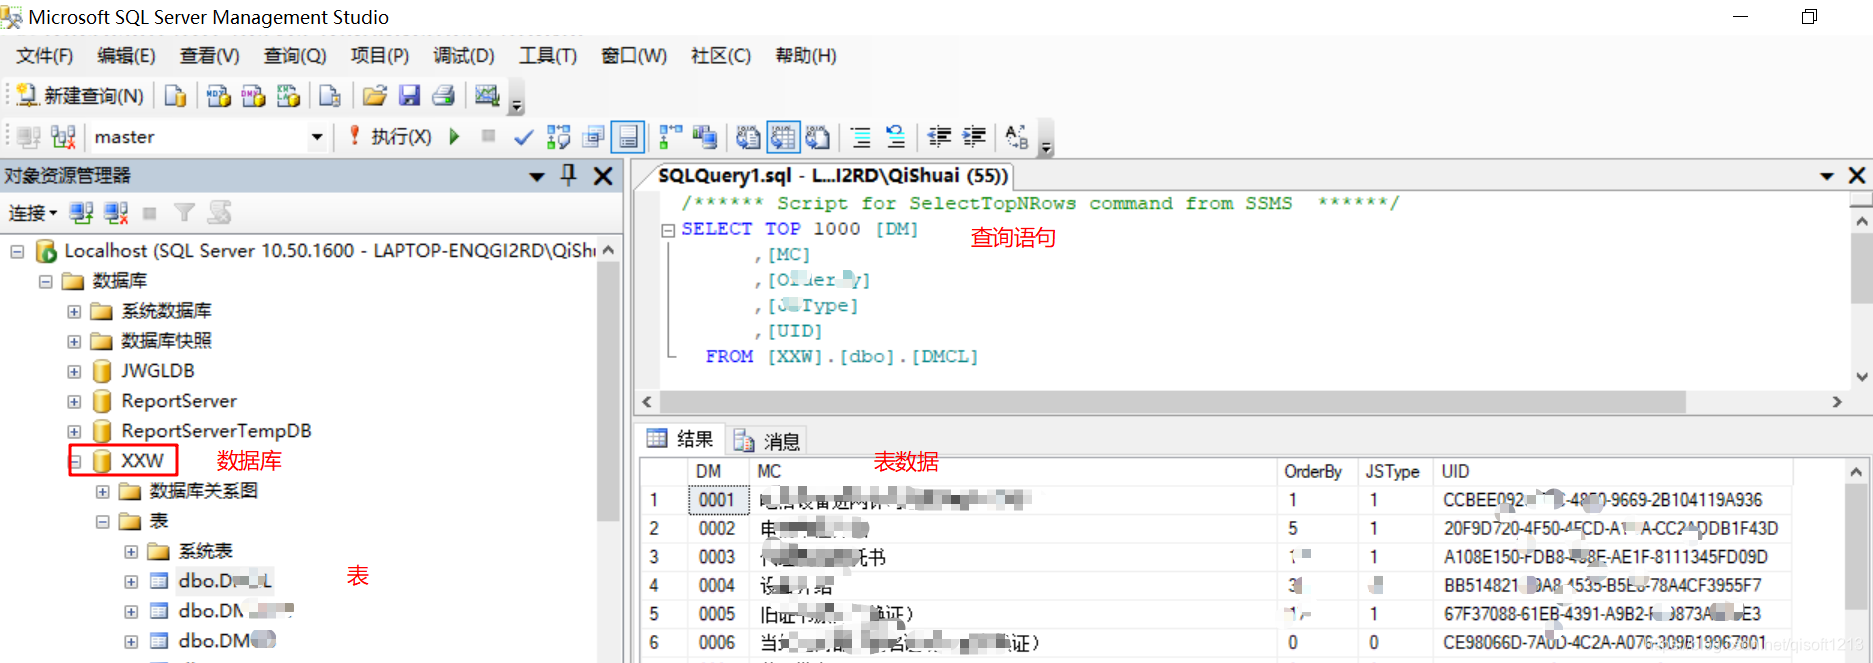
Task: Expand the ReportServerTempDB database node
Action: point(74,431)
